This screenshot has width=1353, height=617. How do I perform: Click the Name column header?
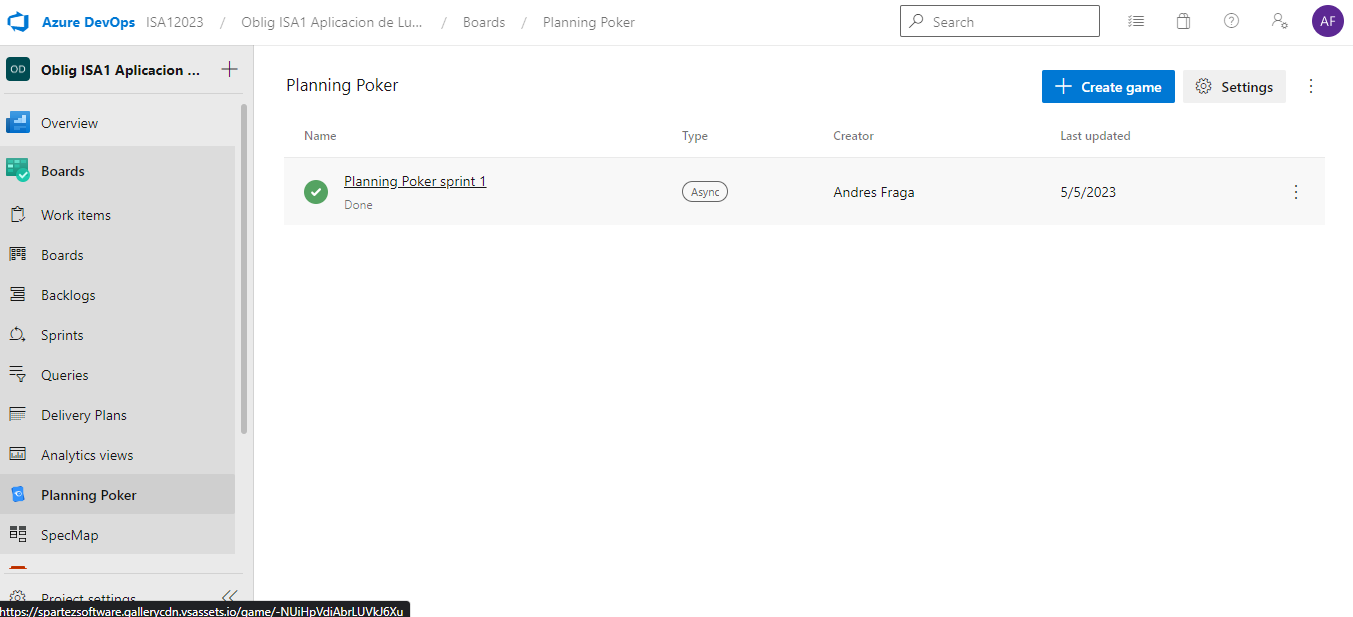click(x=320, y=136)
